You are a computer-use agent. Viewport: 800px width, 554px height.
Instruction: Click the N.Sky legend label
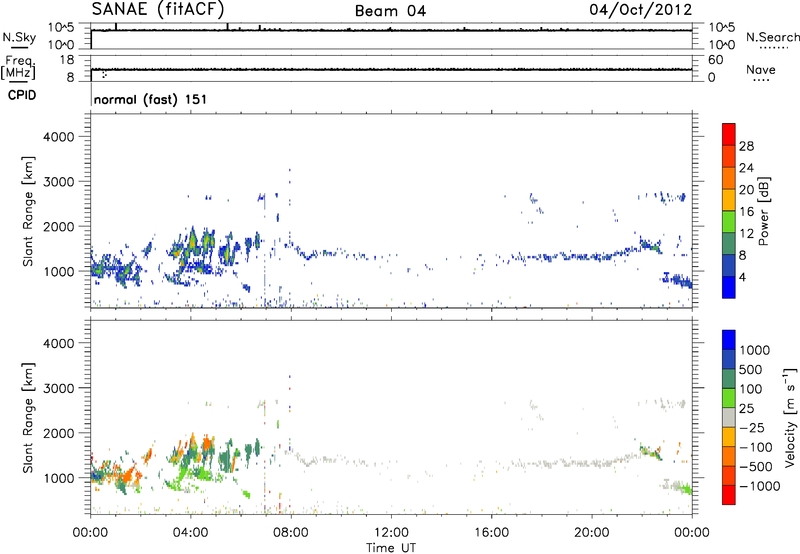coord(19,37)
